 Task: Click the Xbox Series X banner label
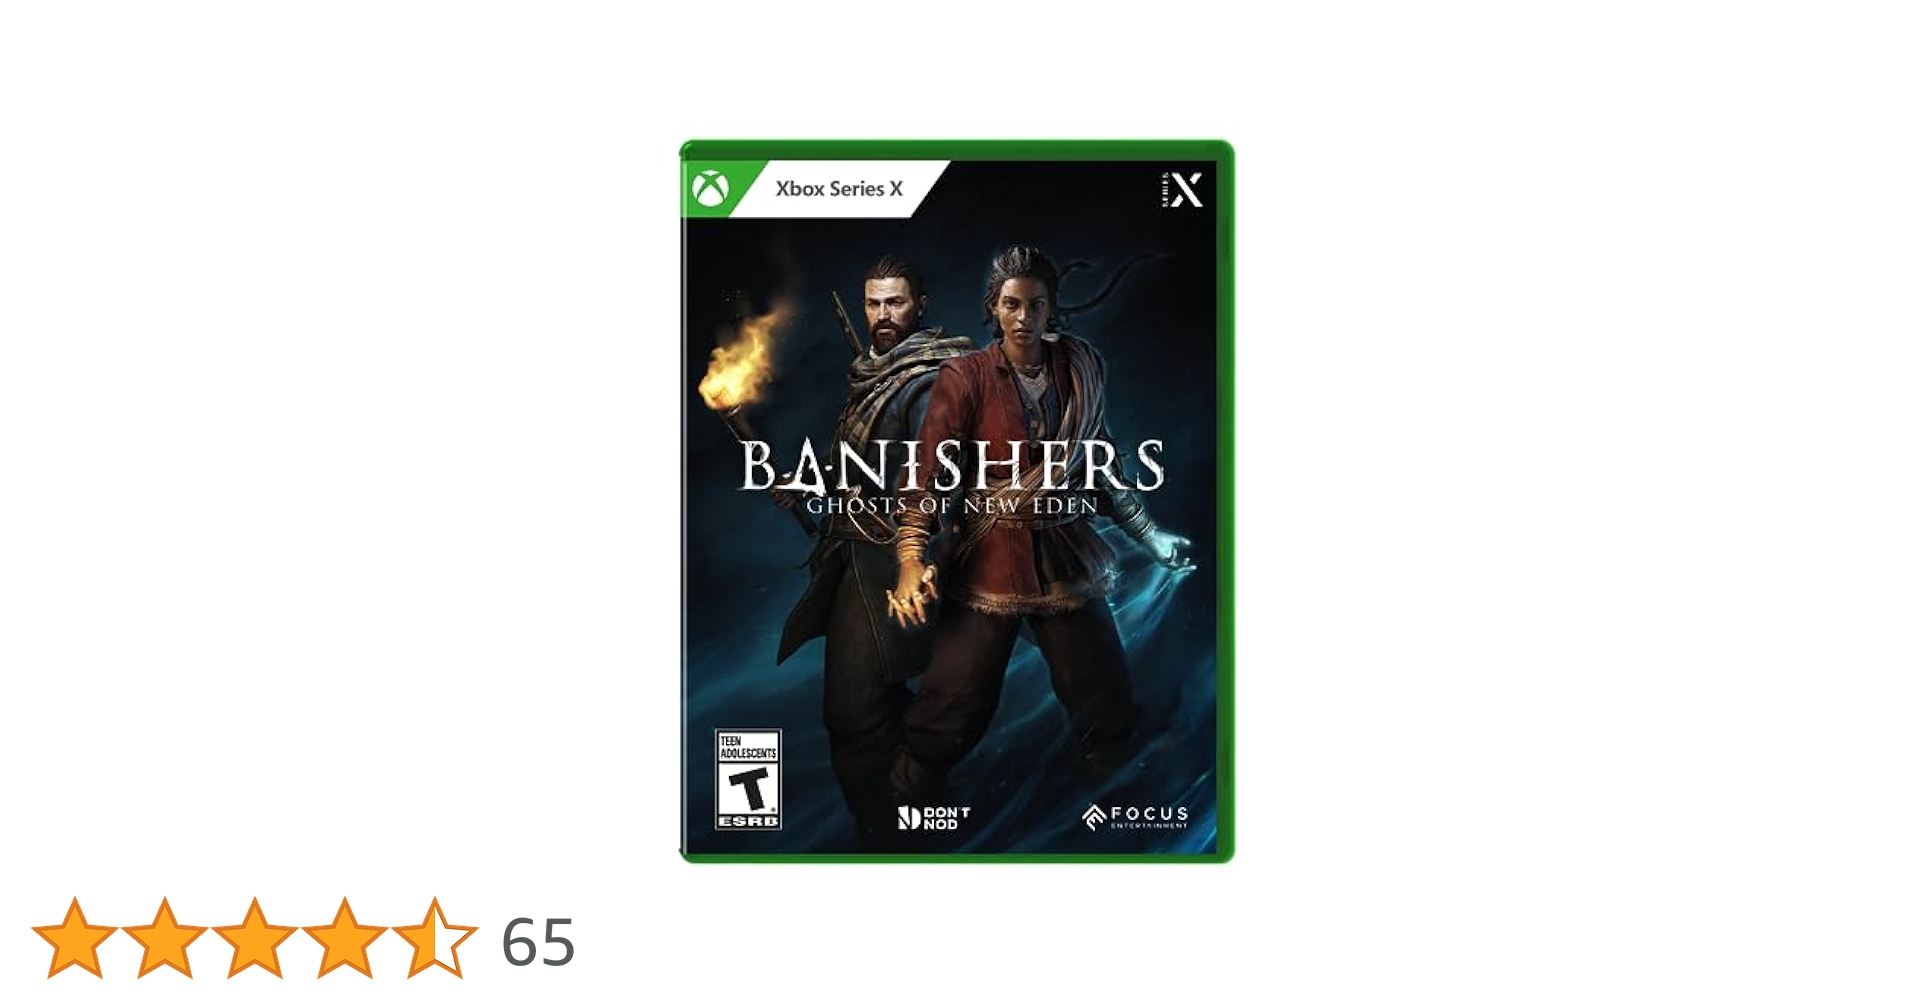click(839, 188)
